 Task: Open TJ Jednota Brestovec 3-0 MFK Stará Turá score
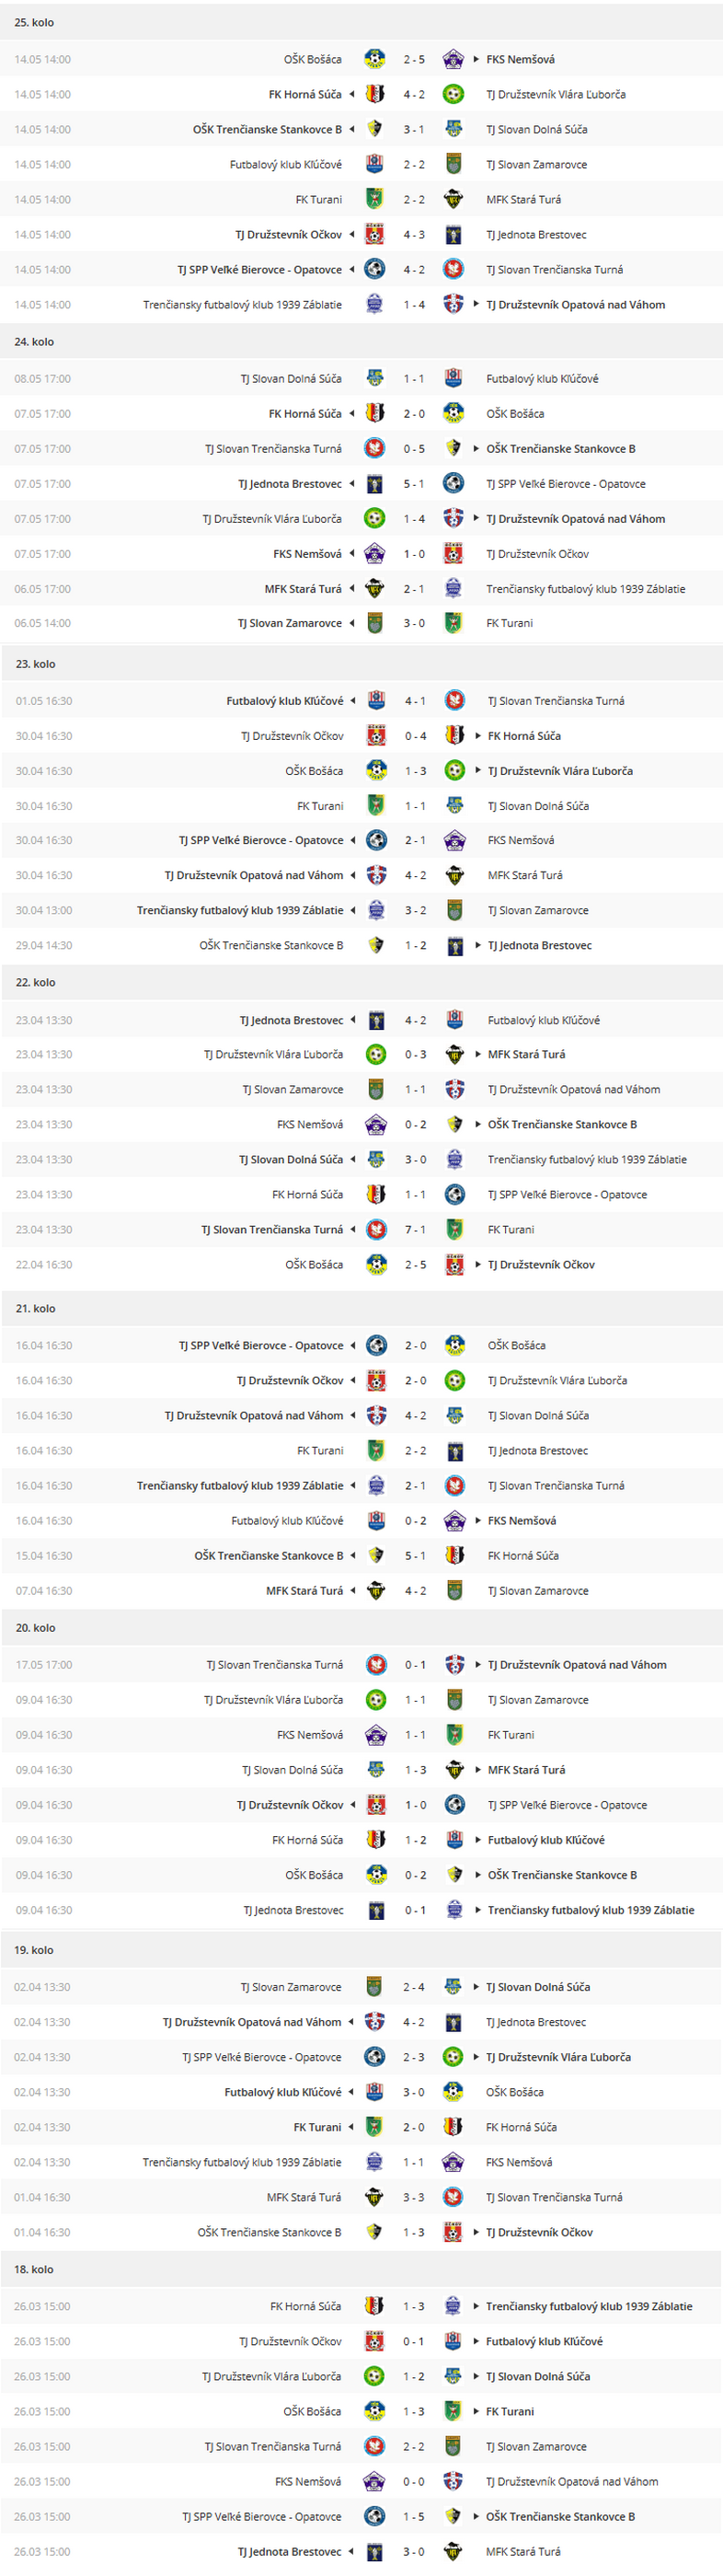pyautogui.click(x=414, y=2552)
